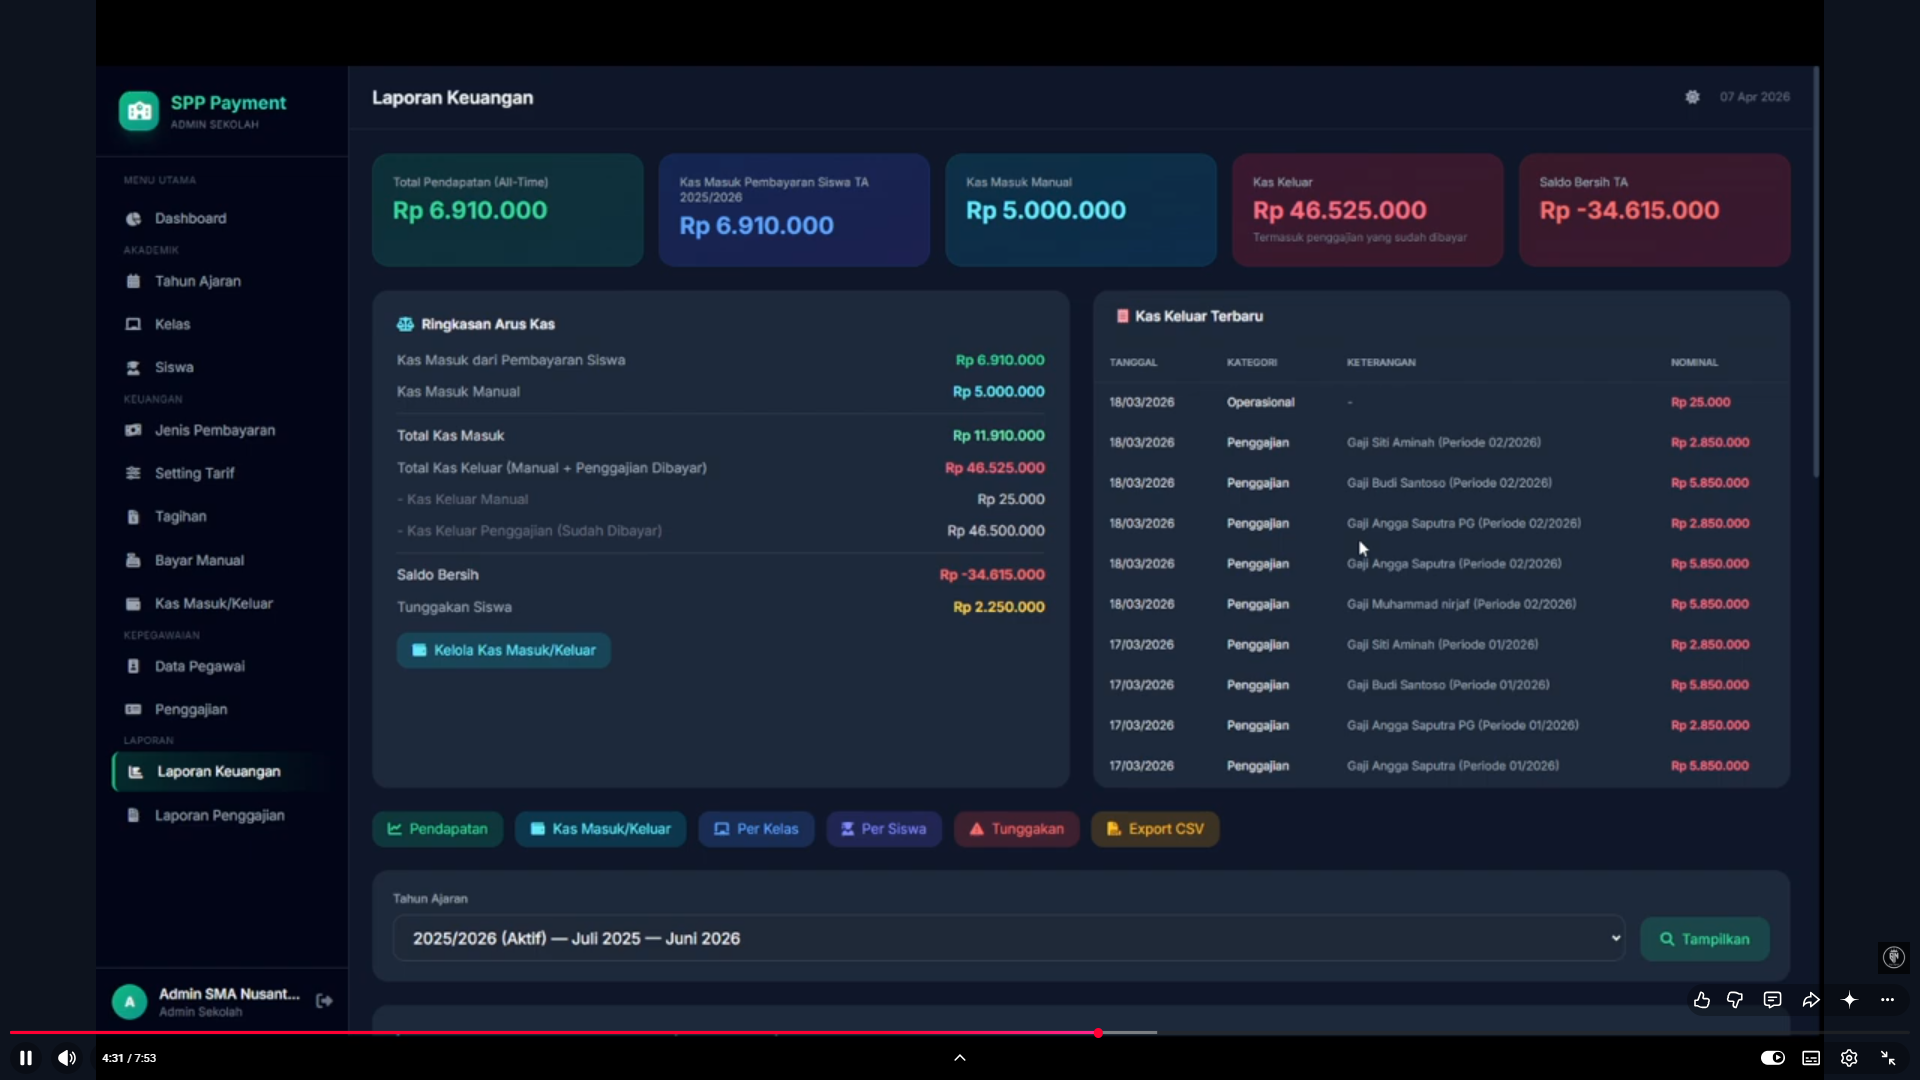This screenshot has width=1920, height=1080.
Task: Click the Rp 25.000 nominal value
Action: click(1700, 402)
